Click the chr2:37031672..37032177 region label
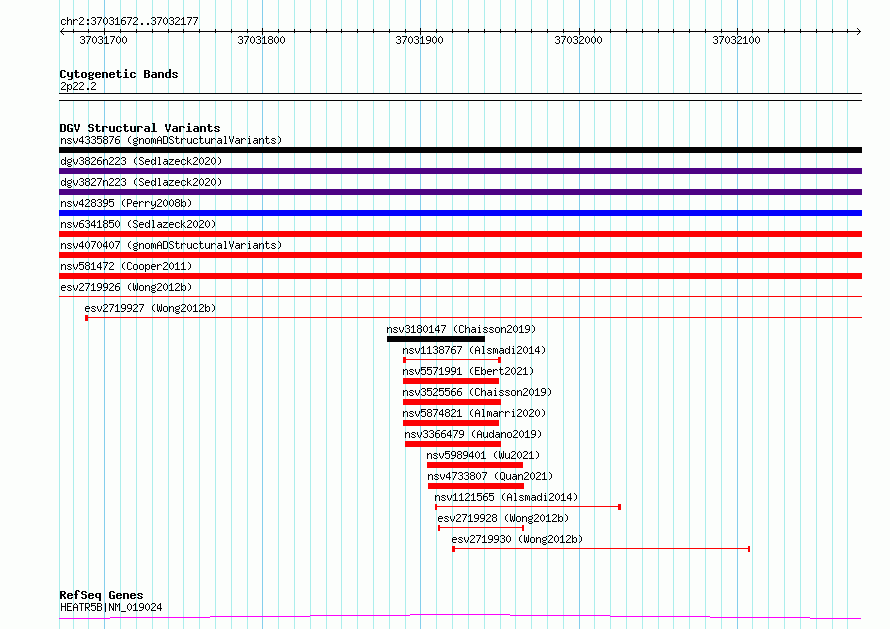 [129, 22]
